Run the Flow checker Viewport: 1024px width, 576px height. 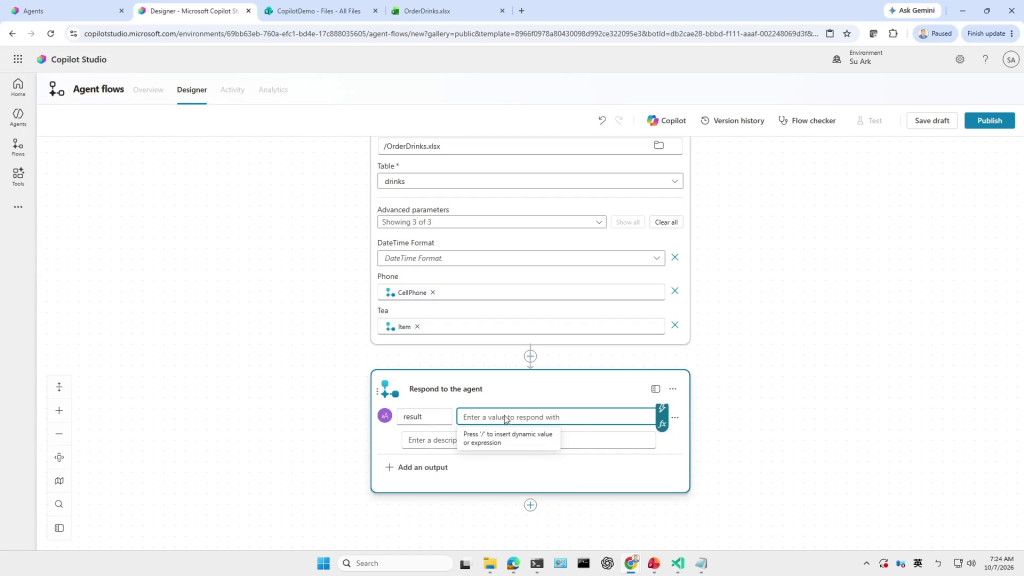807,120
